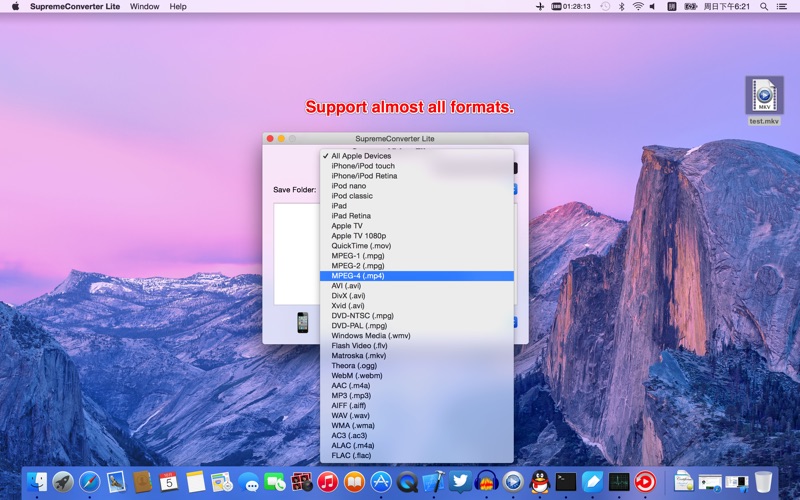Image resolution: width=800 pixels, height=500 pixels.
Task: Open Terminal icon in dock
Action: coord(566,482)
